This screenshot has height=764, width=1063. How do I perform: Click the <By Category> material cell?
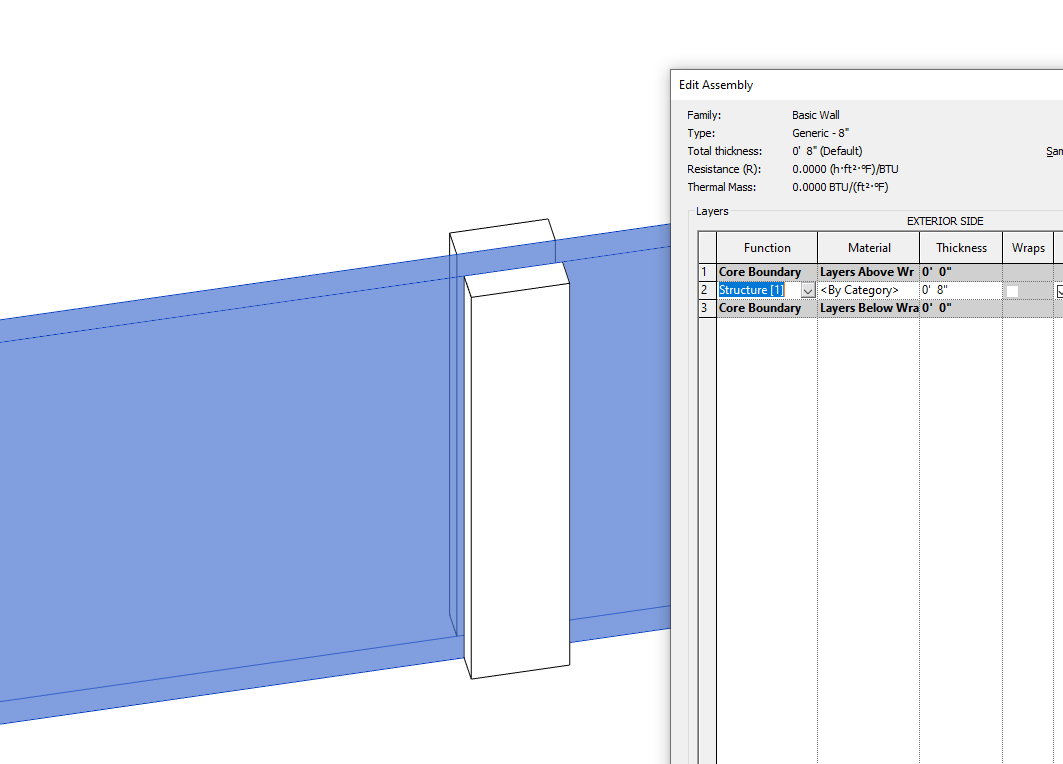(x=868, y=290)
